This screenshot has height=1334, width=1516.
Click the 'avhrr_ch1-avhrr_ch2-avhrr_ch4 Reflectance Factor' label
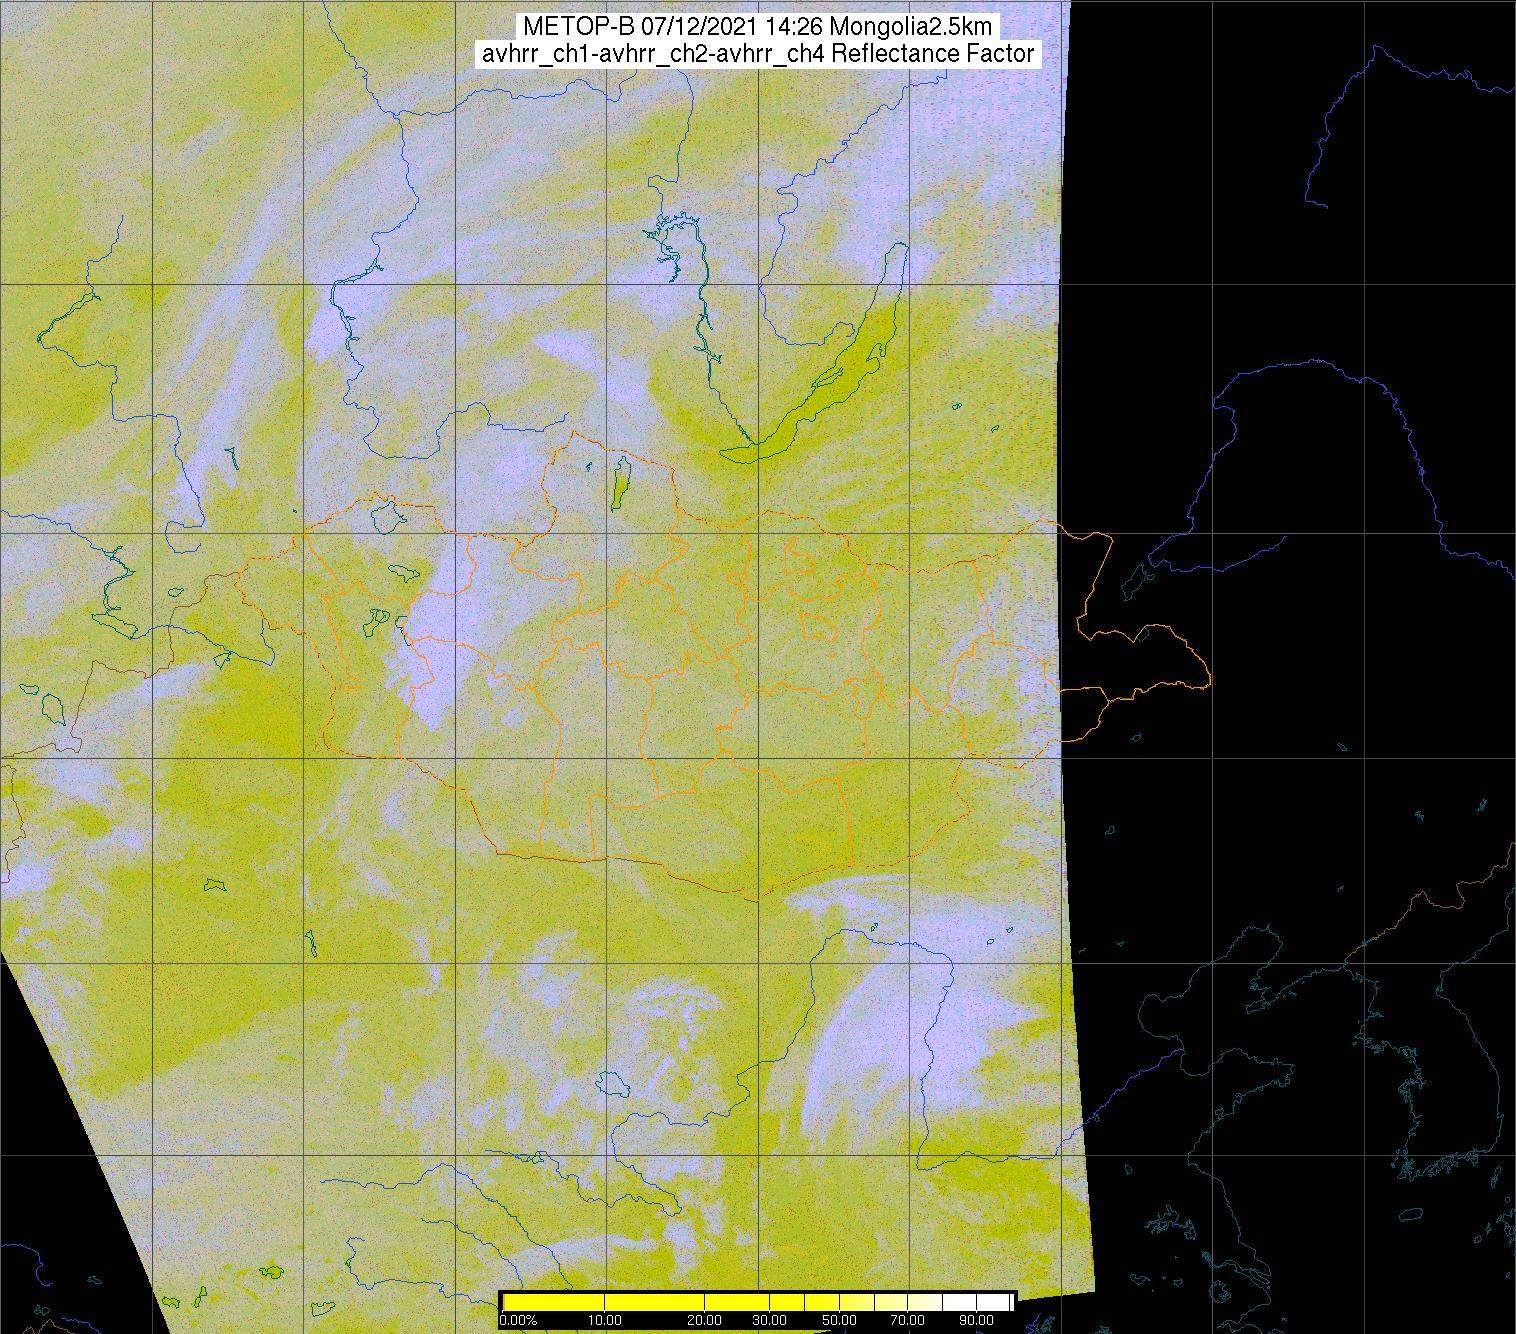(758, 54)
